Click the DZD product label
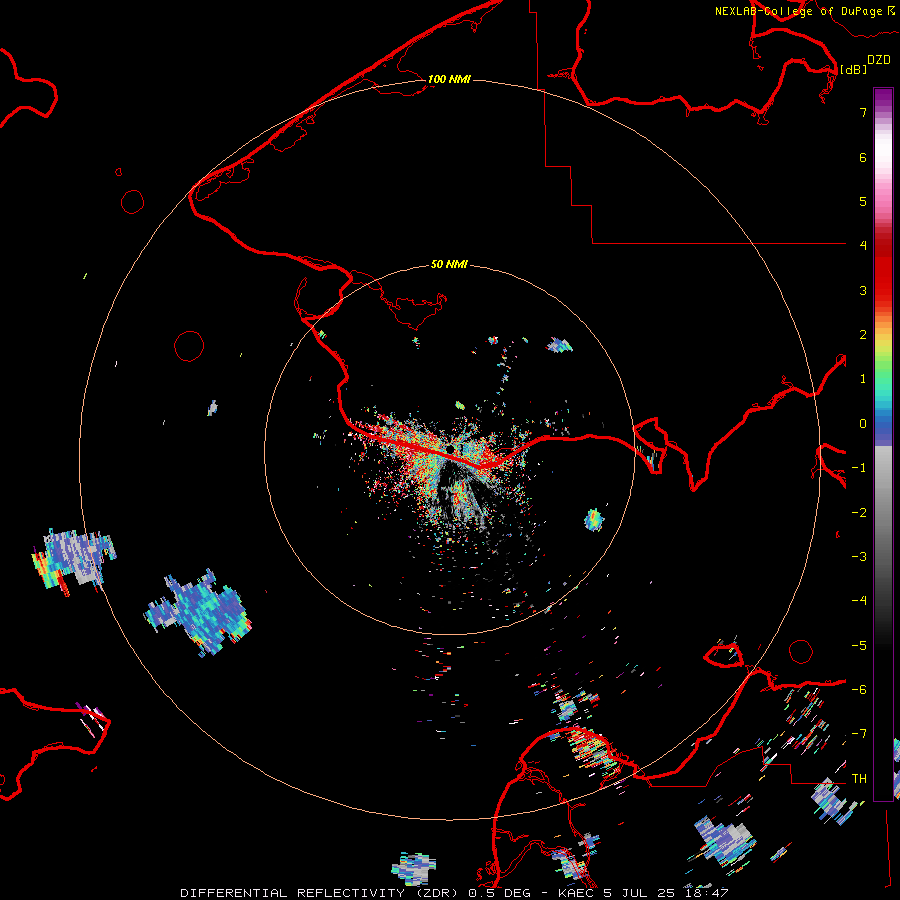This screenshot has height=900, width=900. coord(879,60)
